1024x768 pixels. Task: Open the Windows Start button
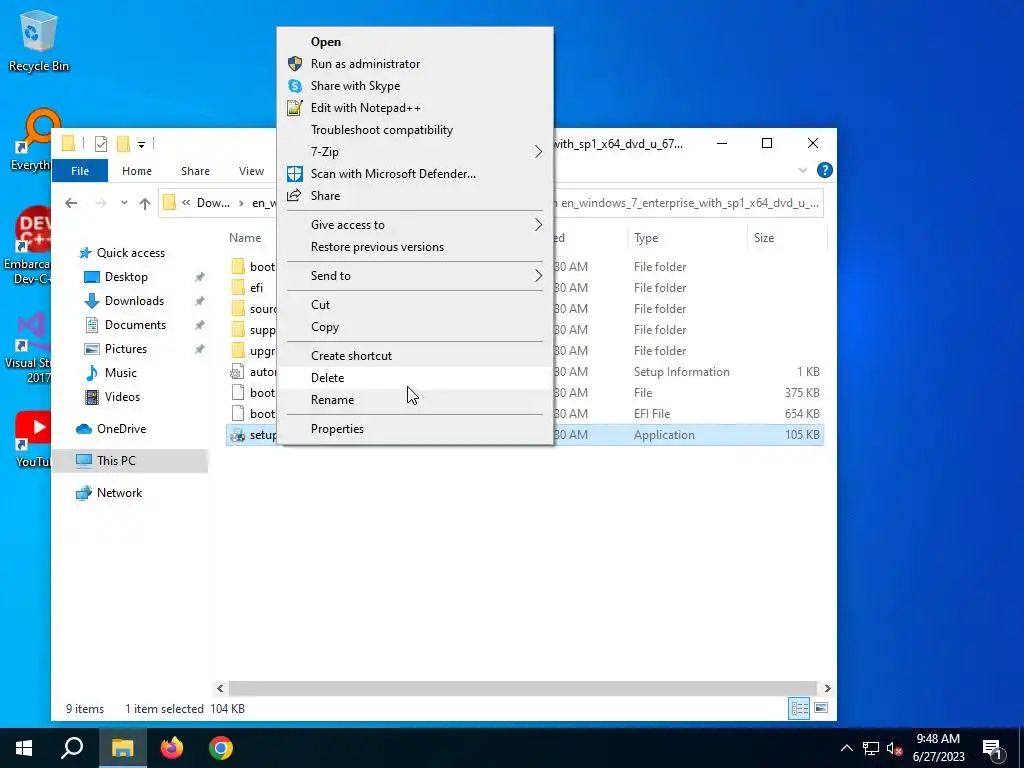[x=24, y=748]
